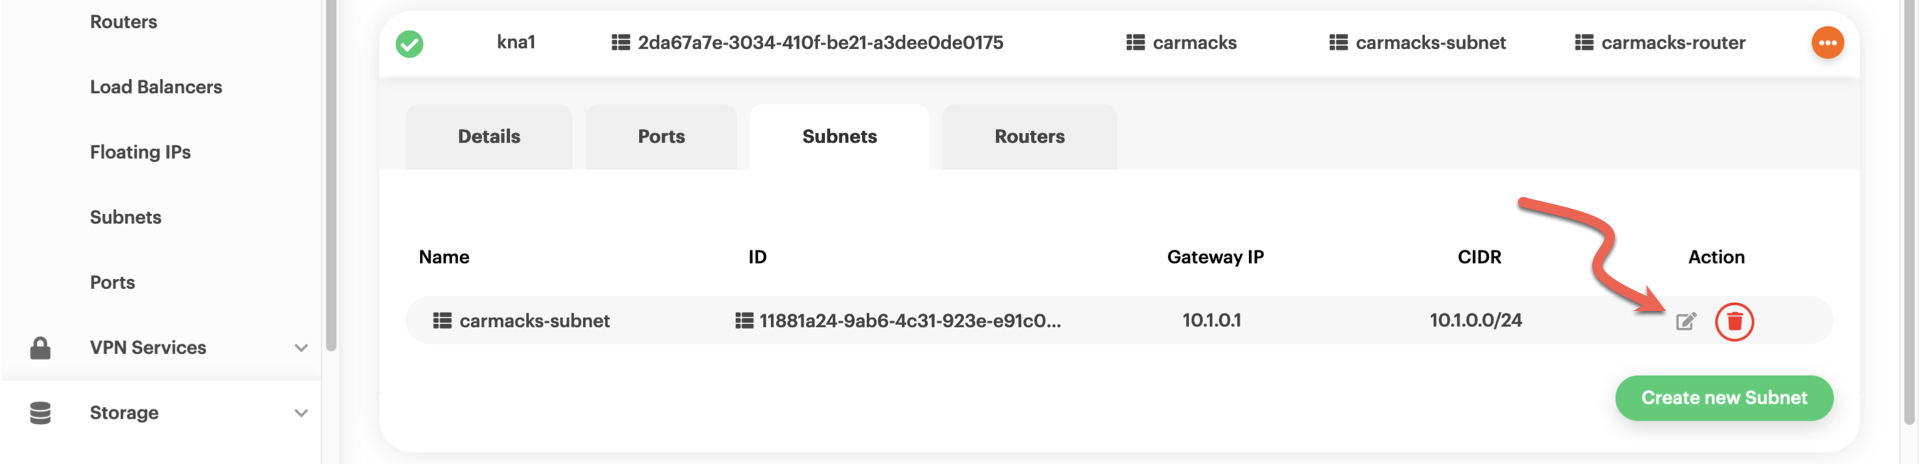1920x464 pixels.
Task: Click the green active status checkmark
Action: (x=409, y=44)
